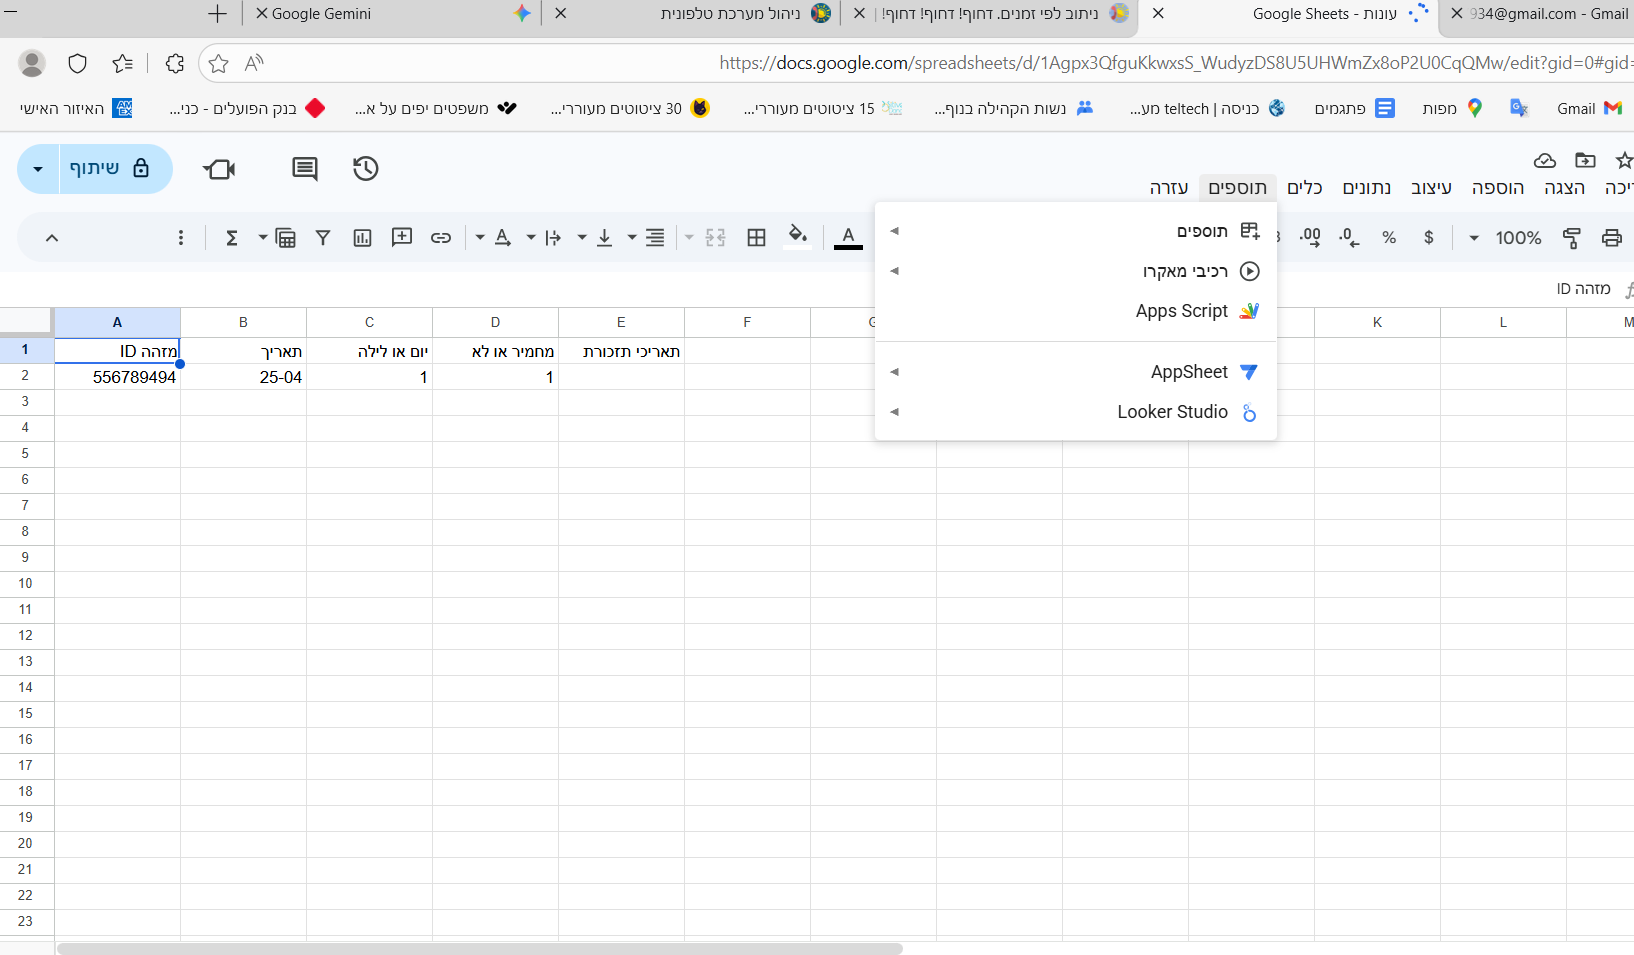Click the paint format roller icon
1634x955 pixels.
click(1571, 238)
